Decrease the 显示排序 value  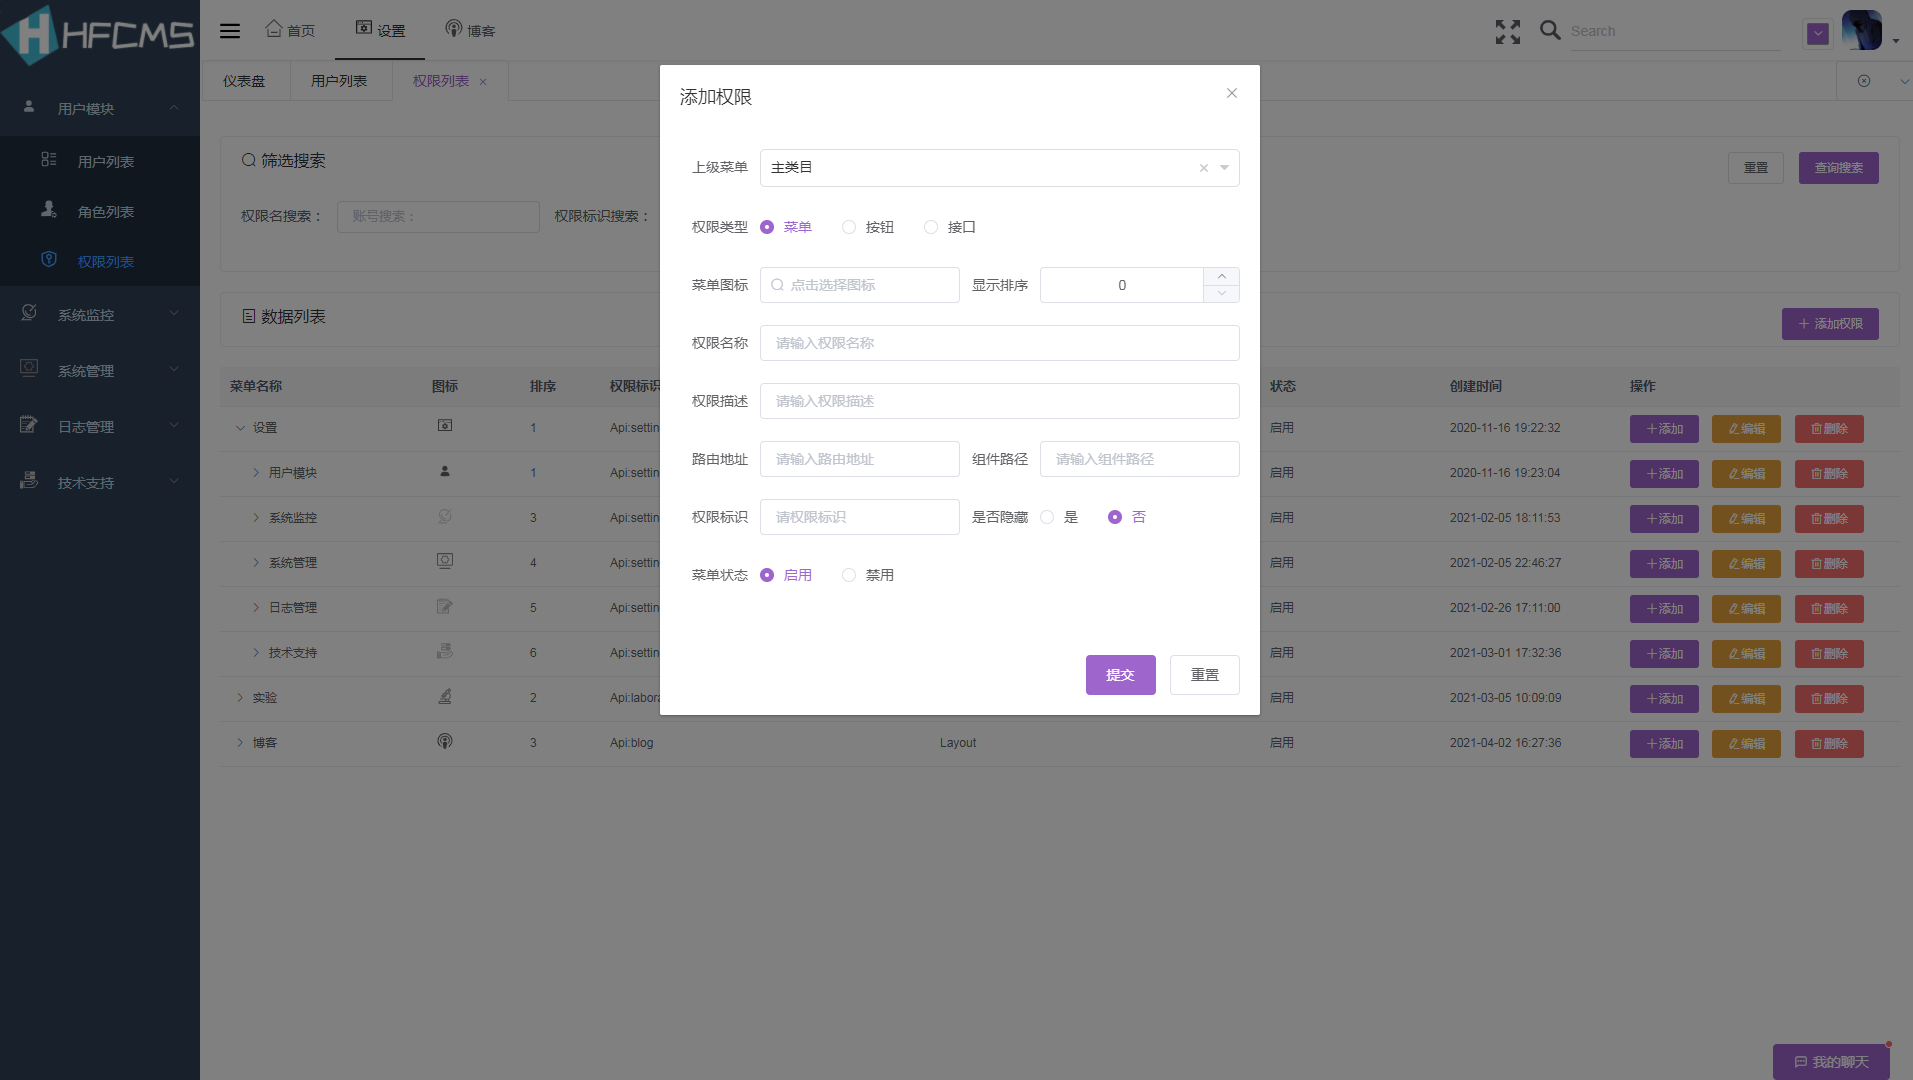coord(1221,294)
